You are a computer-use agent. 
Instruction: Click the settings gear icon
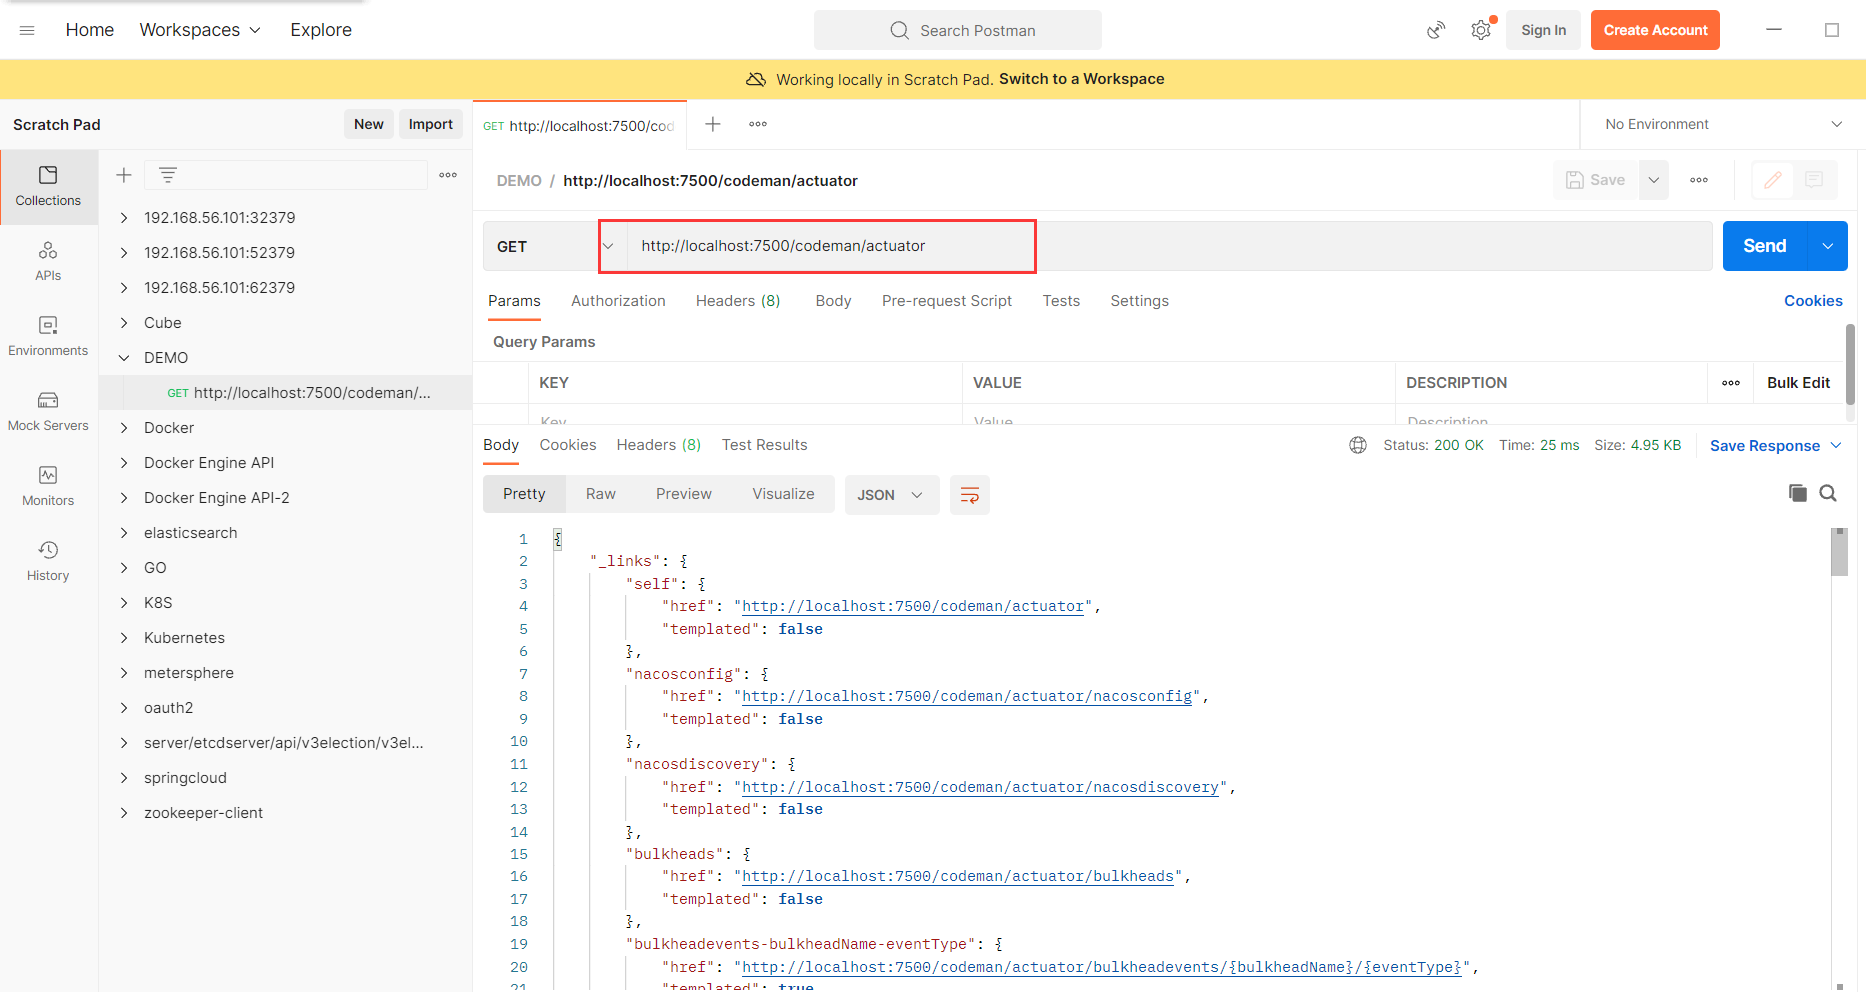click(1481, 30)
